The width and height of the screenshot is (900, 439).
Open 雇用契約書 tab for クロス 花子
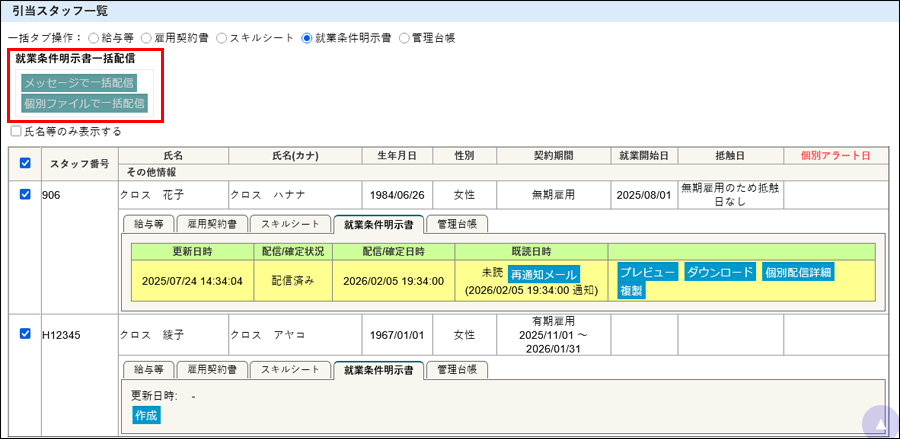[x=212, y=224]
